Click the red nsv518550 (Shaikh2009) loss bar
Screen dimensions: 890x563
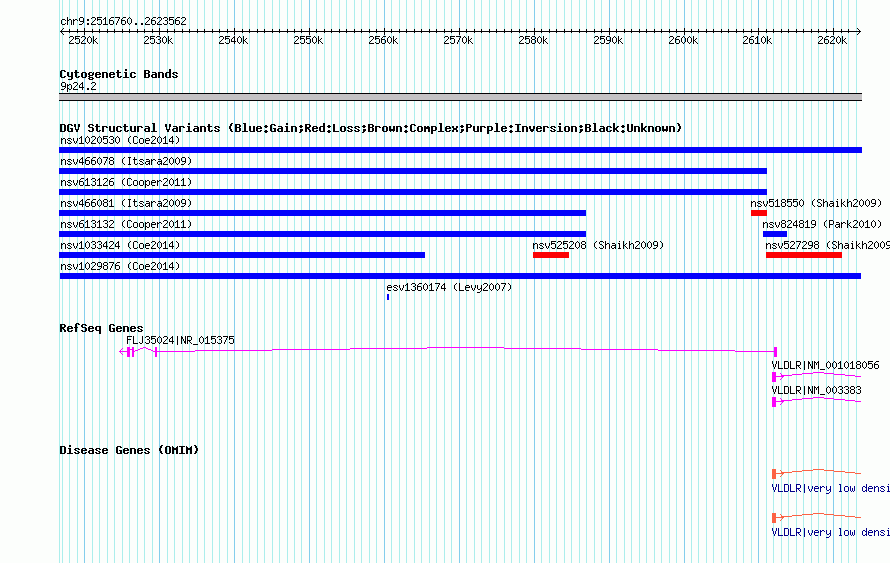759,213
